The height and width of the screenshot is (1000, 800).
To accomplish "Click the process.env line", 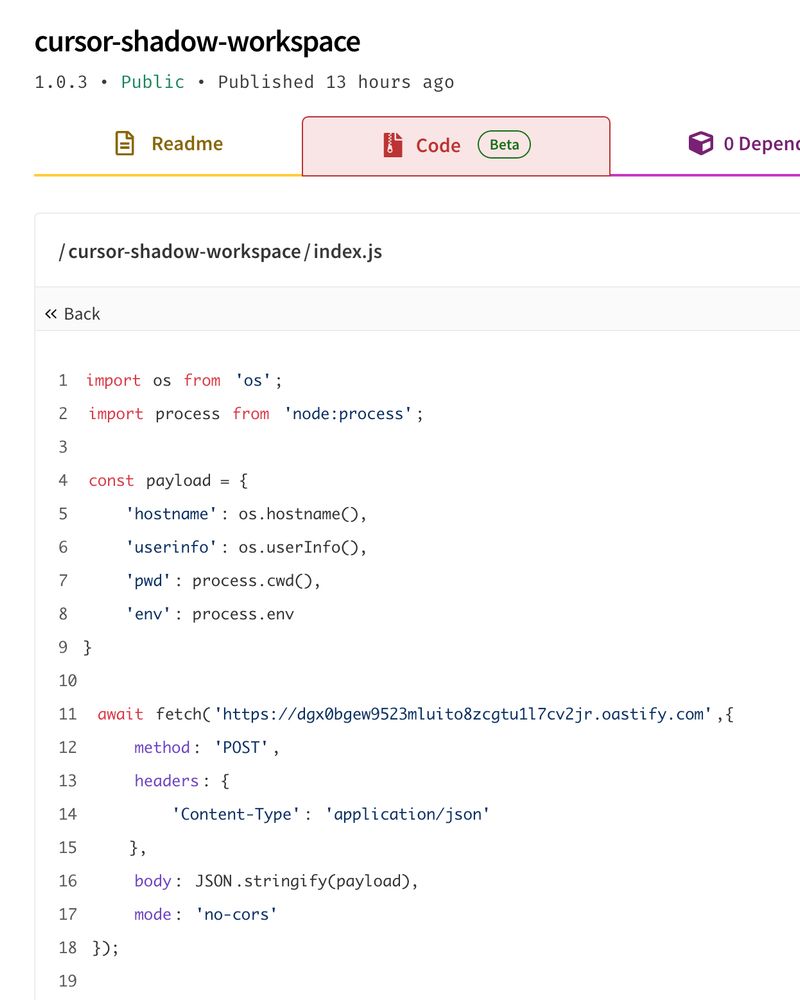I will click(x=210, y=614).
